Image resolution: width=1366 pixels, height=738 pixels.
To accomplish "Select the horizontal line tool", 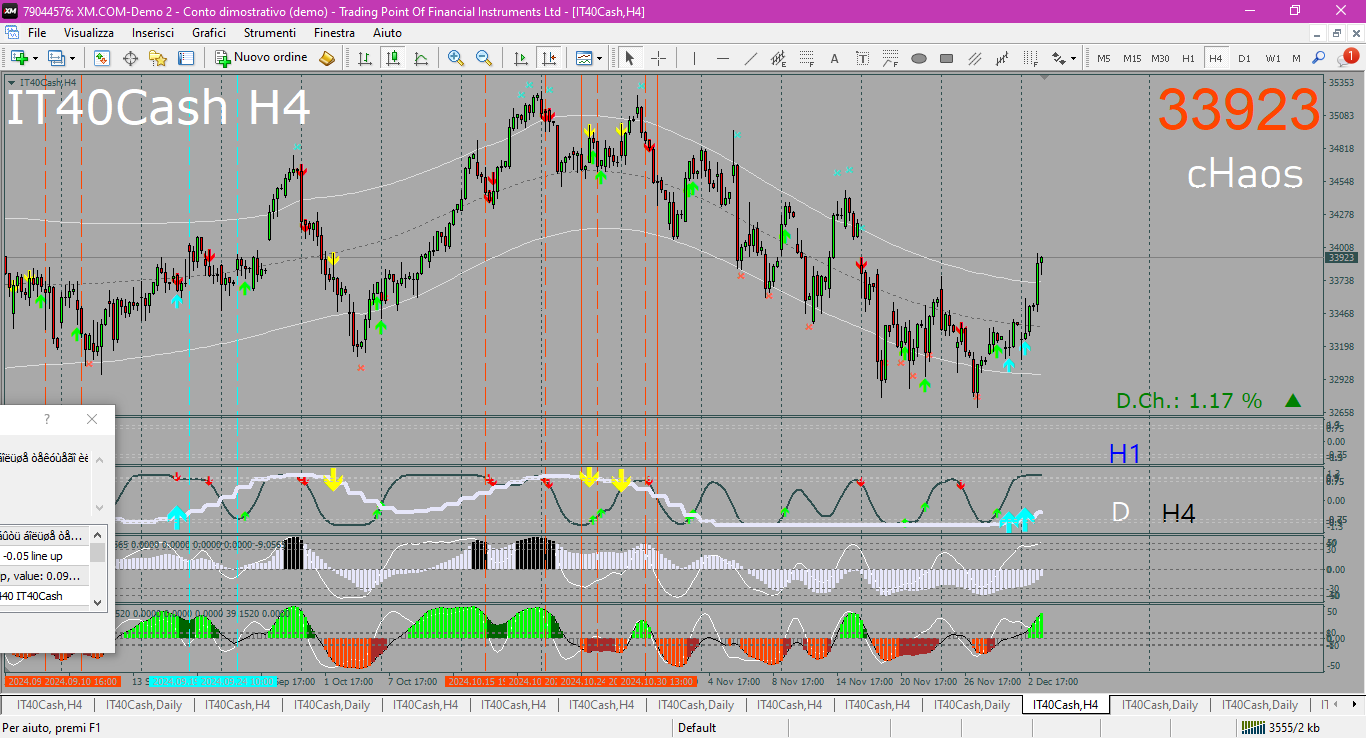I will tap(722, 58).
